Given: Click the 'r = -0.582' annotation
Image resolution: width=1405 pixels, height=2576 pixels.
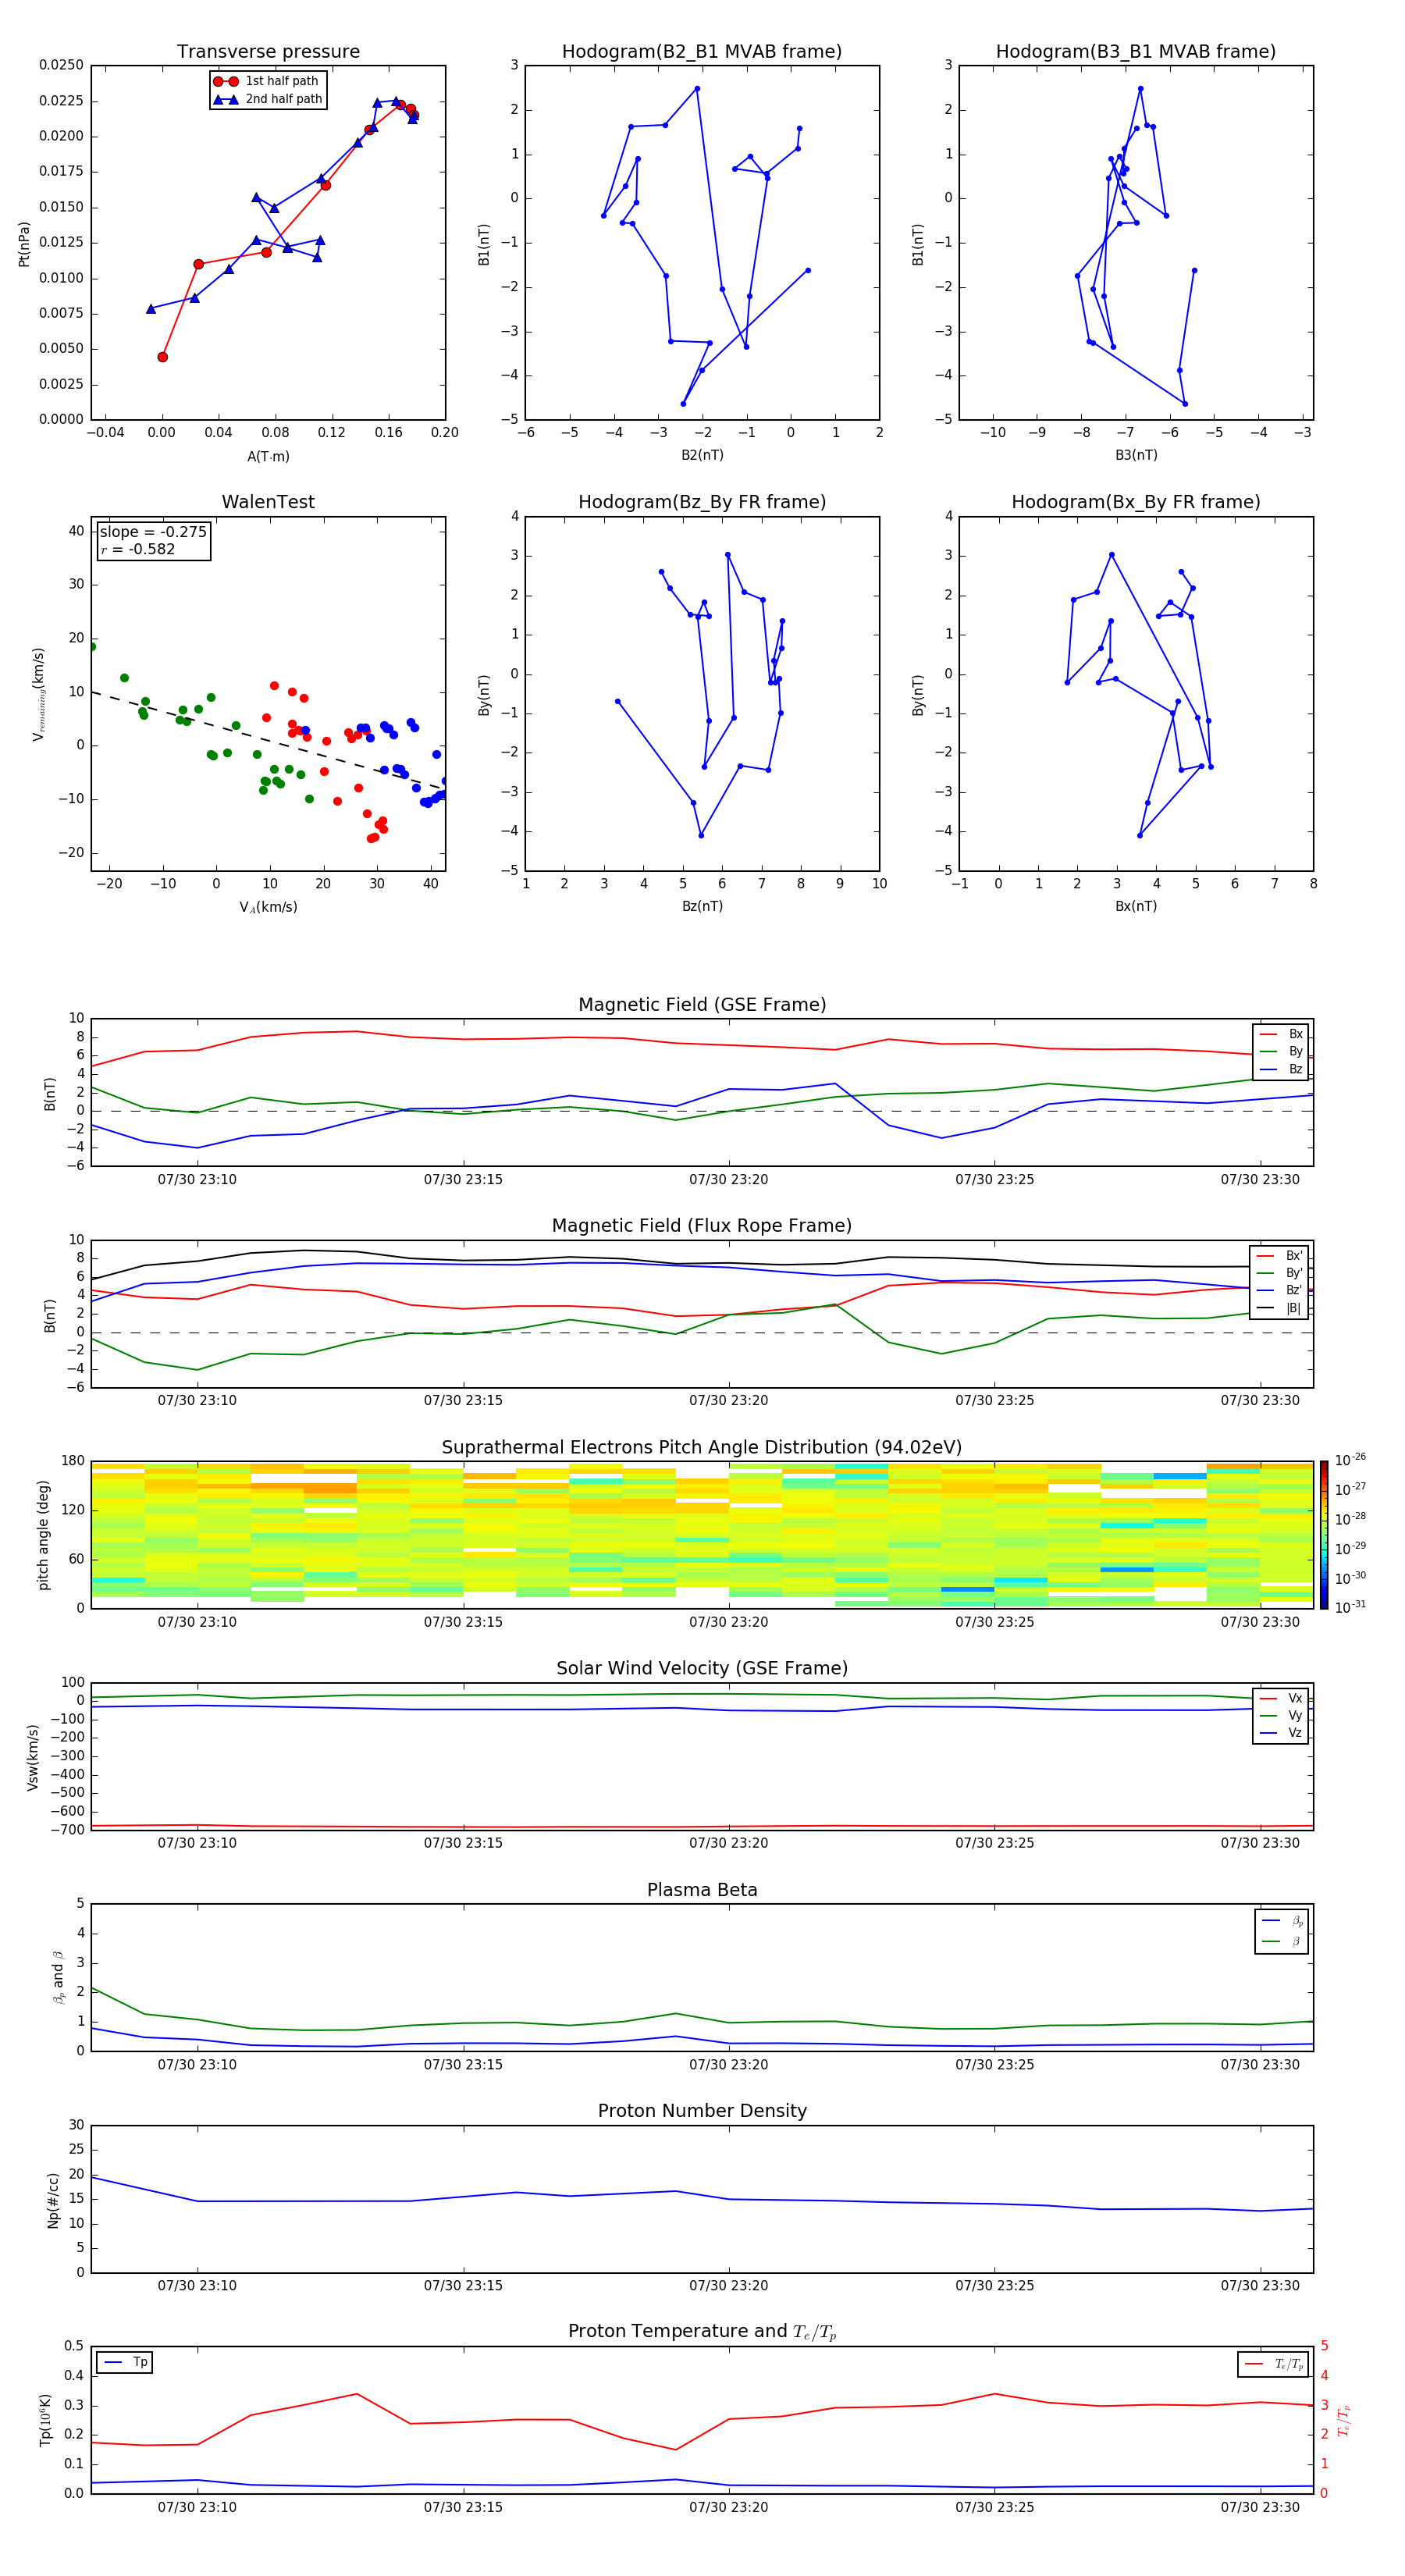Looking at the screenshot, I should click(x=137, y=549).
